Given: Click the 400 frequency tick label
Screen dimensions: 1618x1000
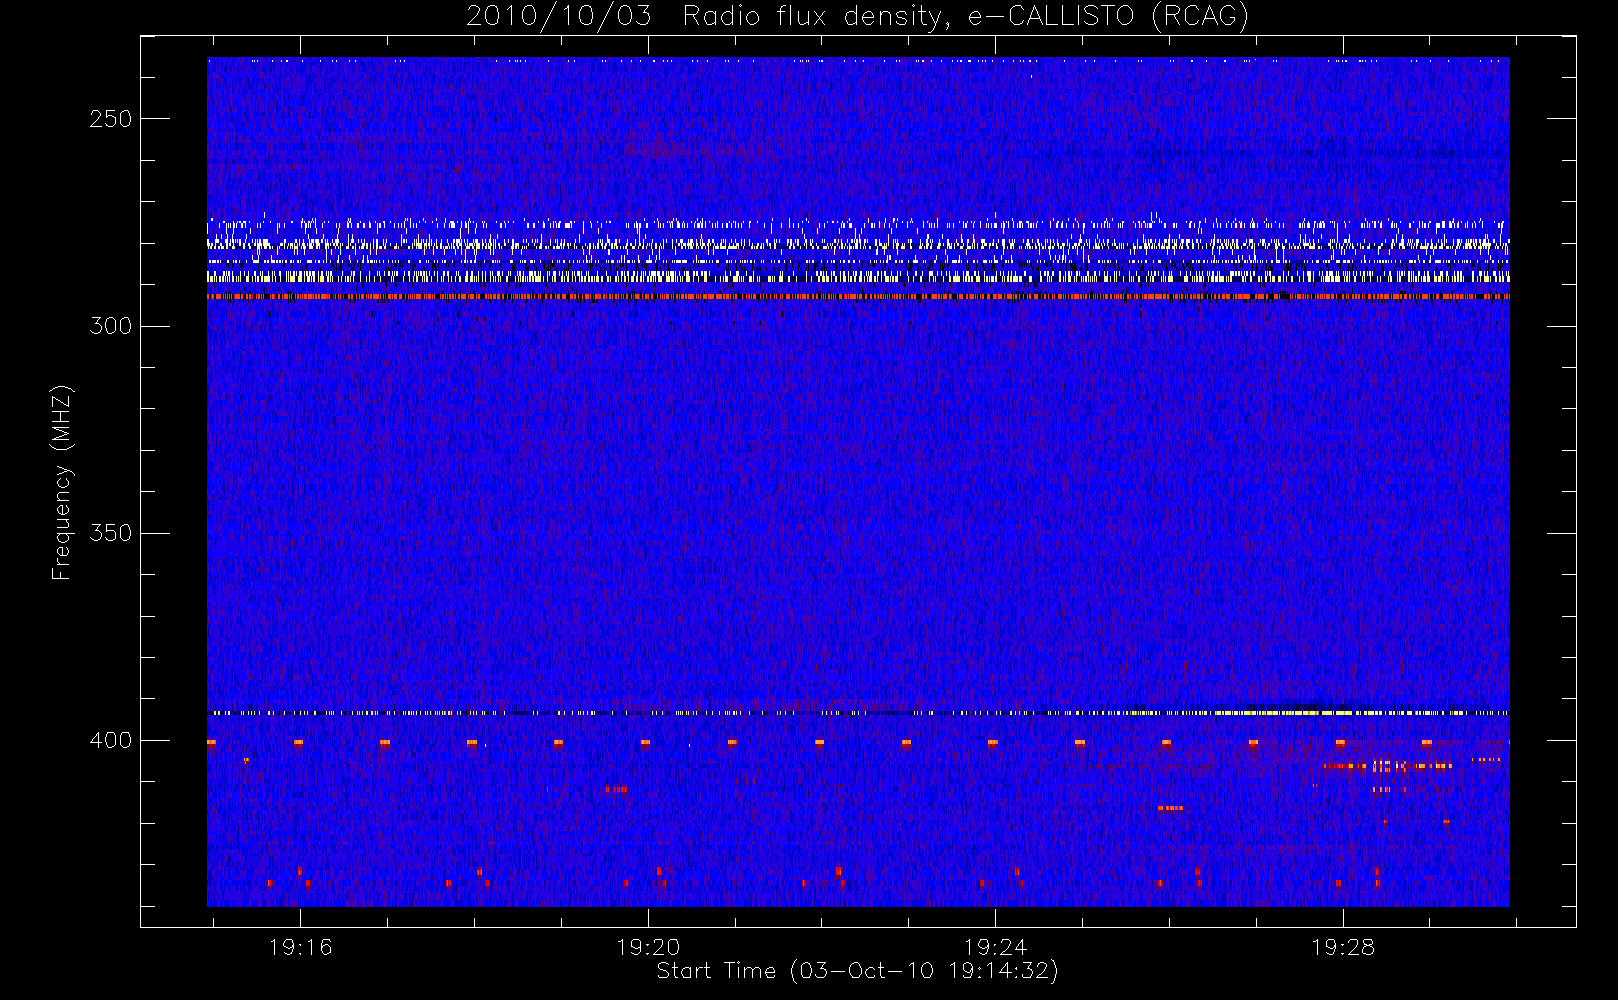Looking at the screenshot, I should [x=110, y=740].
